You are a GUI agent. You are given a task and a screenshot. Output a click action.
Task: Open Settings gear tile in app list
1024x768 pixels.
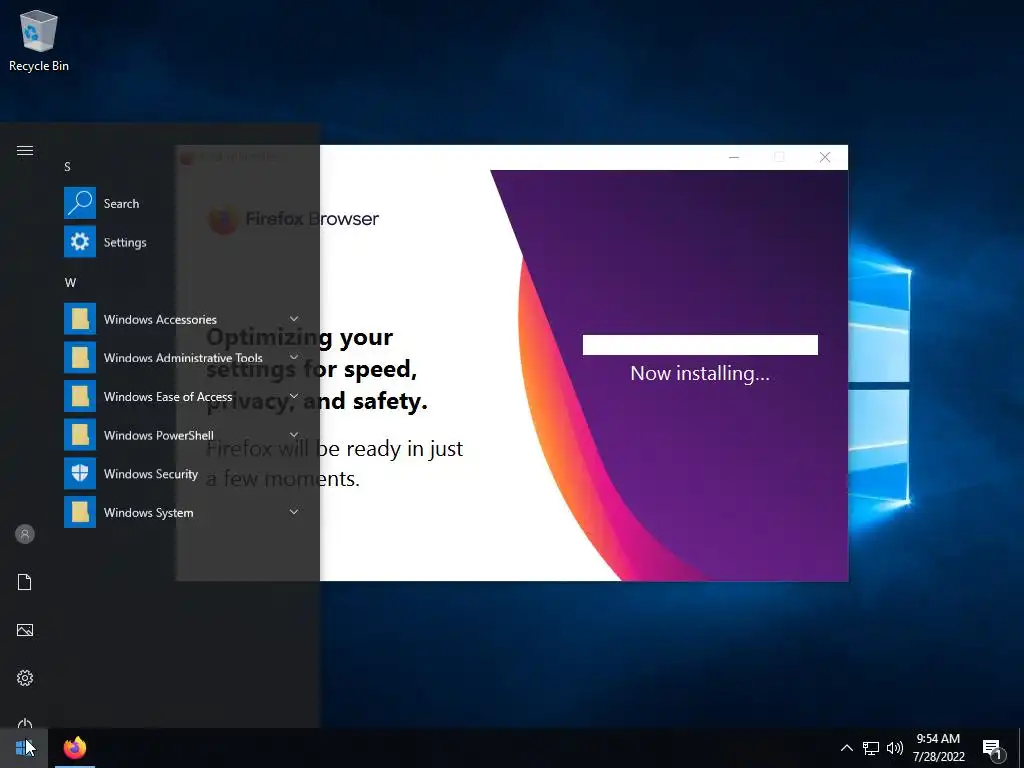click(x=80, y=242)
